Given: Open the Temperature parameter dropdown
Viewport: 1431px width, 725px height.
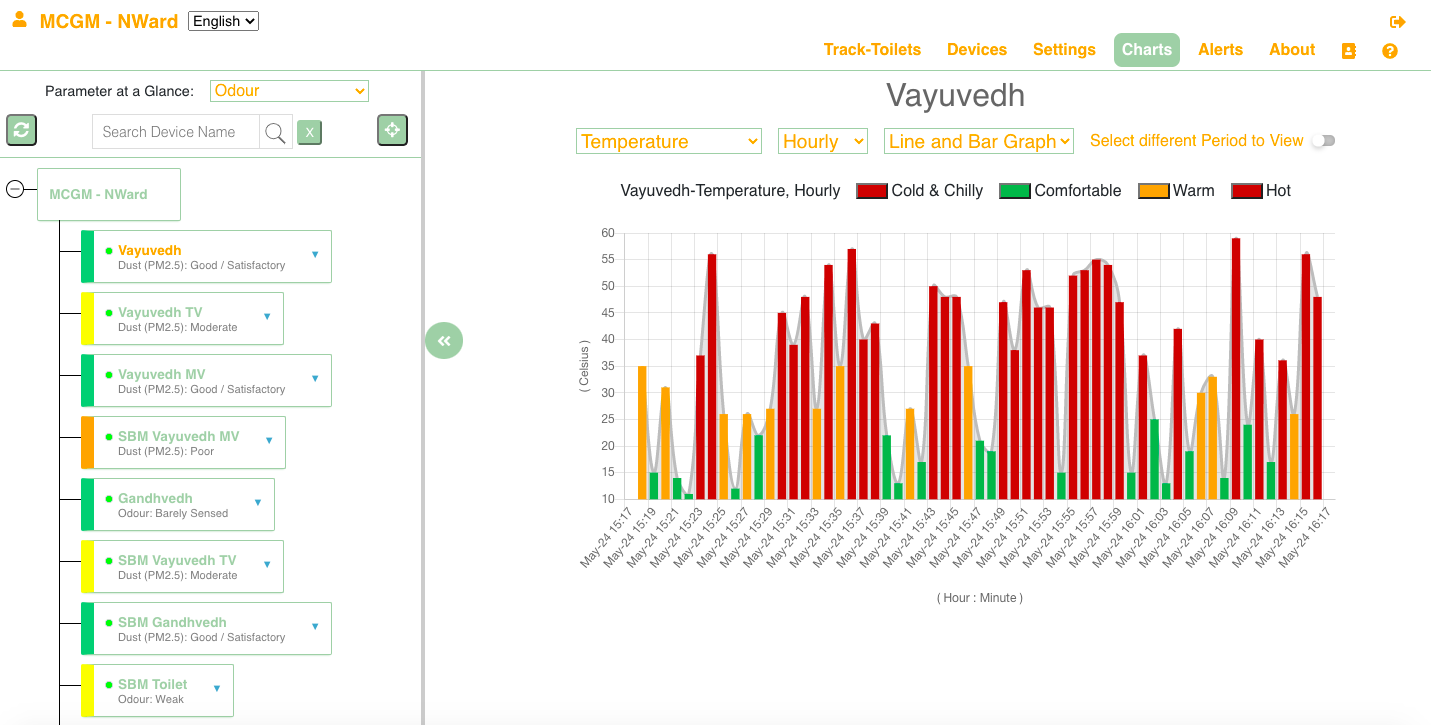Looking at the screenshot, I should coord(669,141).
